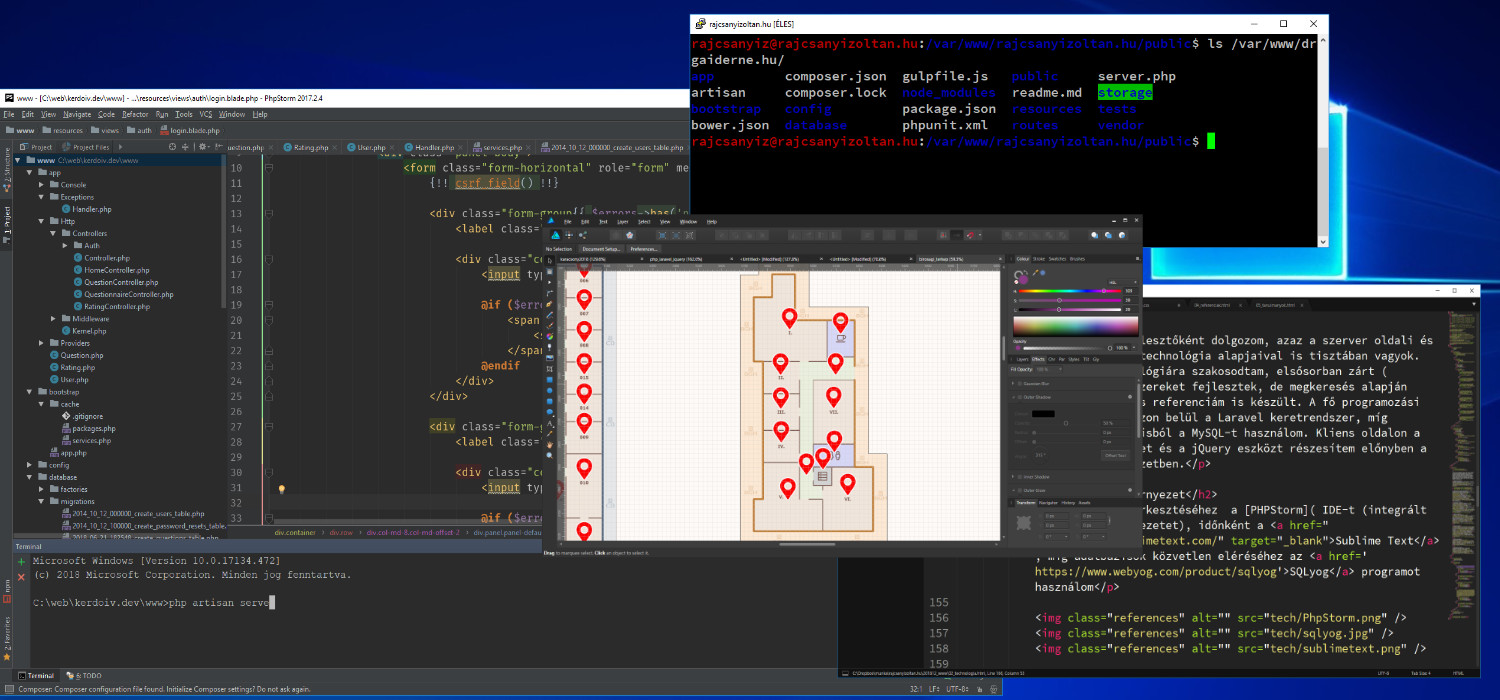Enable the Inner Shadow effect checkbox
1500x700 pixels.
pos(1020,476)
